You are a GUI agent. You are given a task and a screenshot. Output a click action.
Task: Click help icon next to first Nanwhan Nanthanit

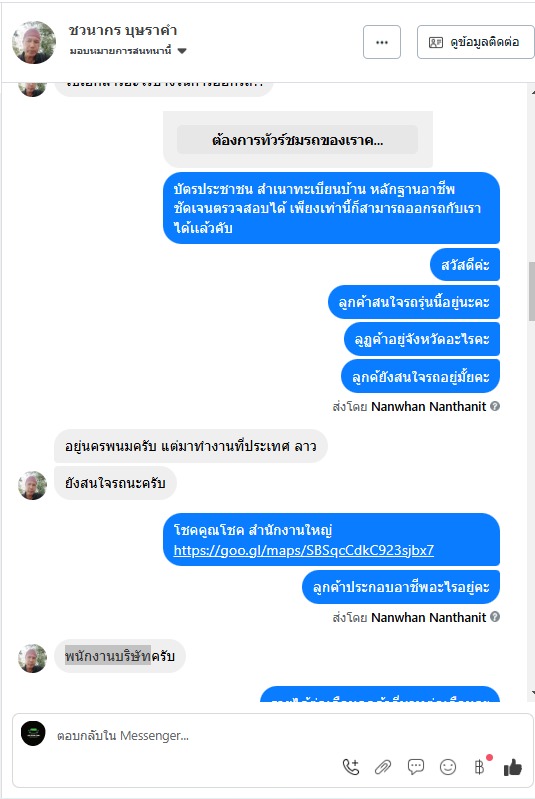pyautogui.click(x=495, y=406)
